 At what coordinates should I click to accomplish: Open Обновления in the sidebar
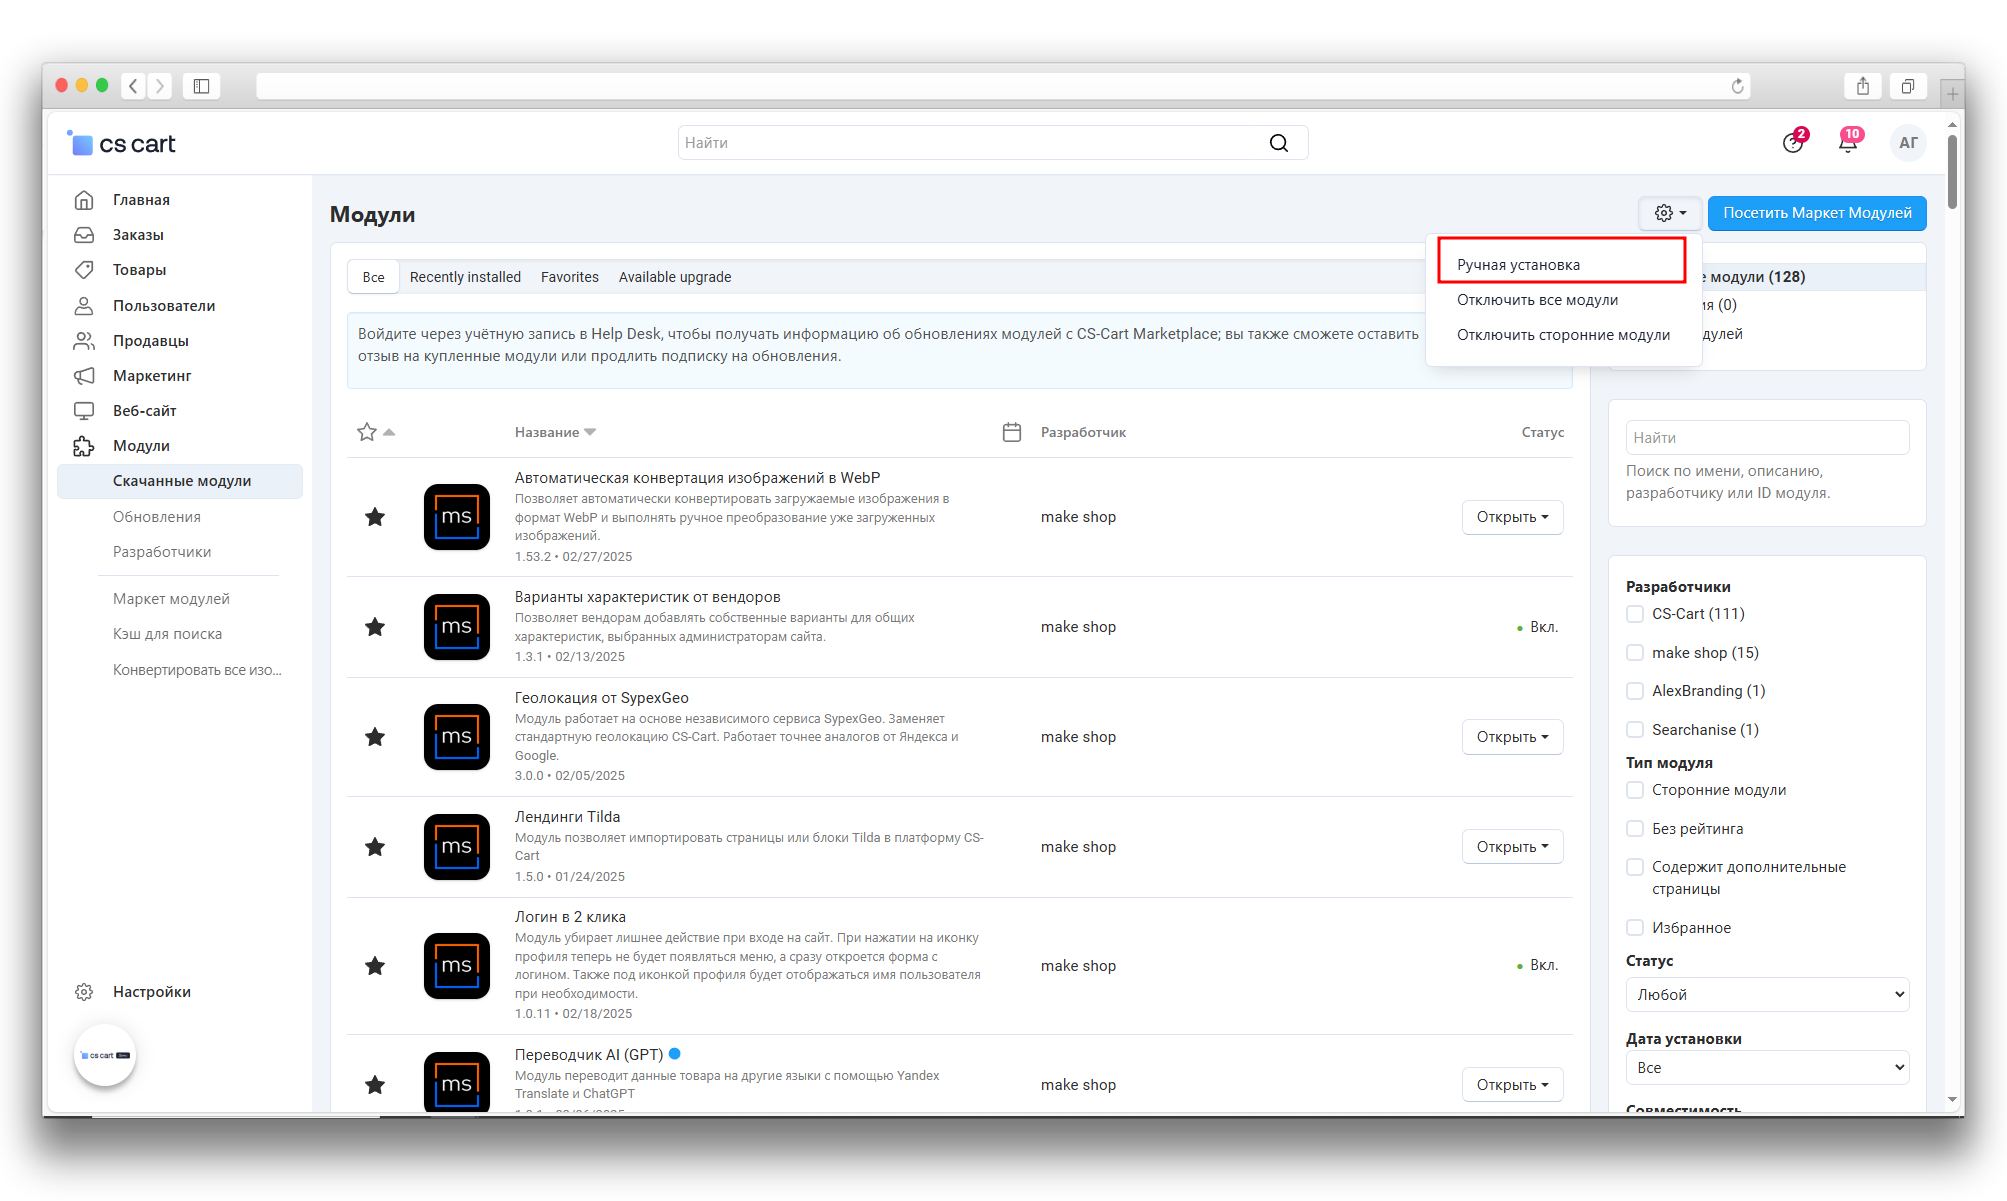[x=157, y=517]
